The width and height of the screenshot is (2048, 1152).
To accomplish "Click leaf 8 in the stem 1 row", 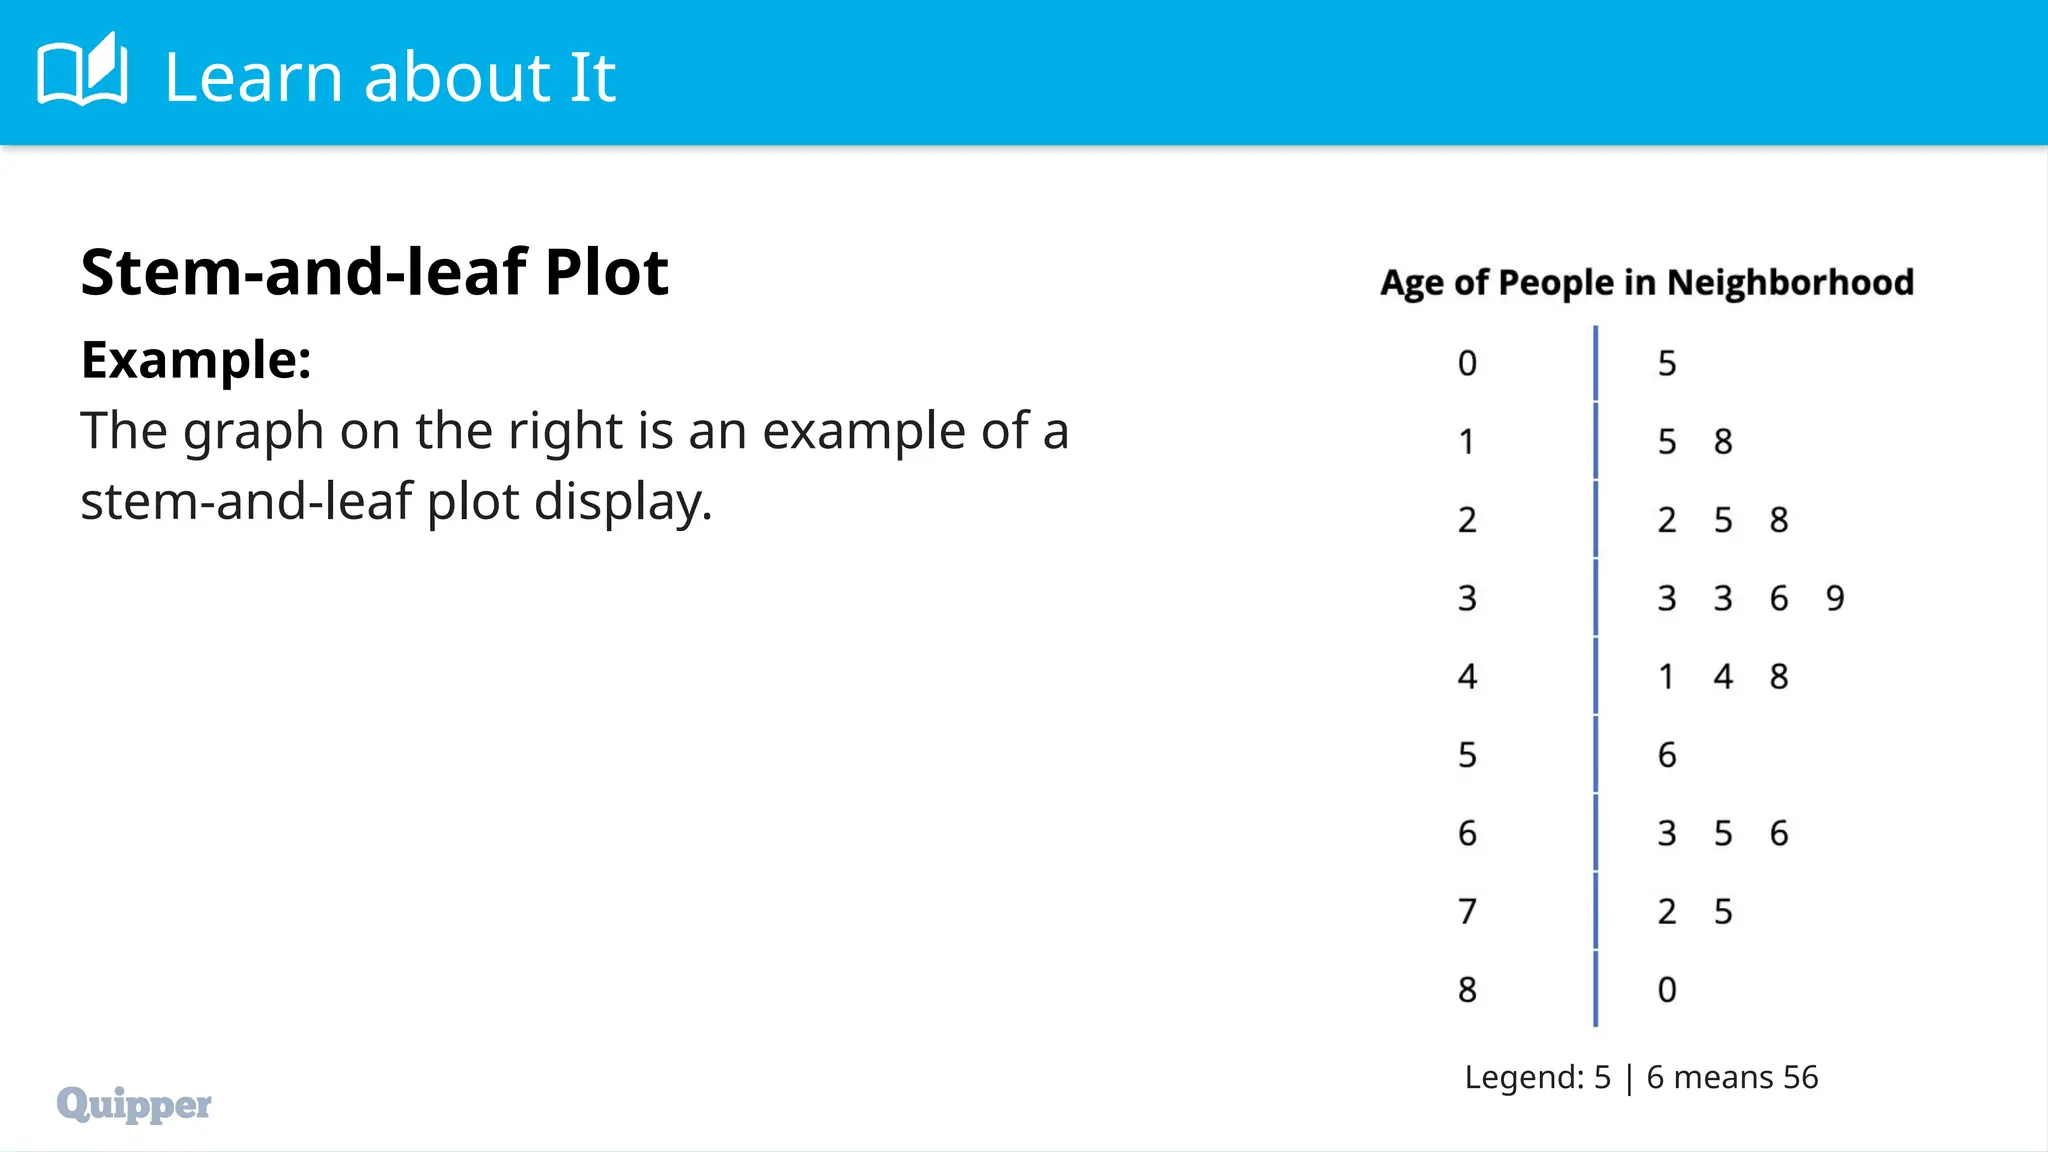I will pos(1723,442).
